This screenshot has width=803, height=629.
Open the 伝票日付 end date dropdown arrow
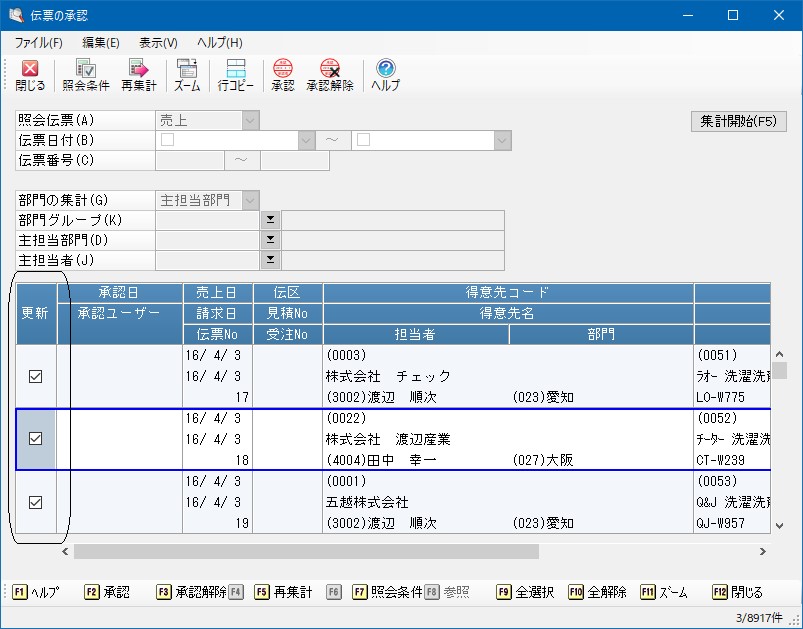point(502,140)
